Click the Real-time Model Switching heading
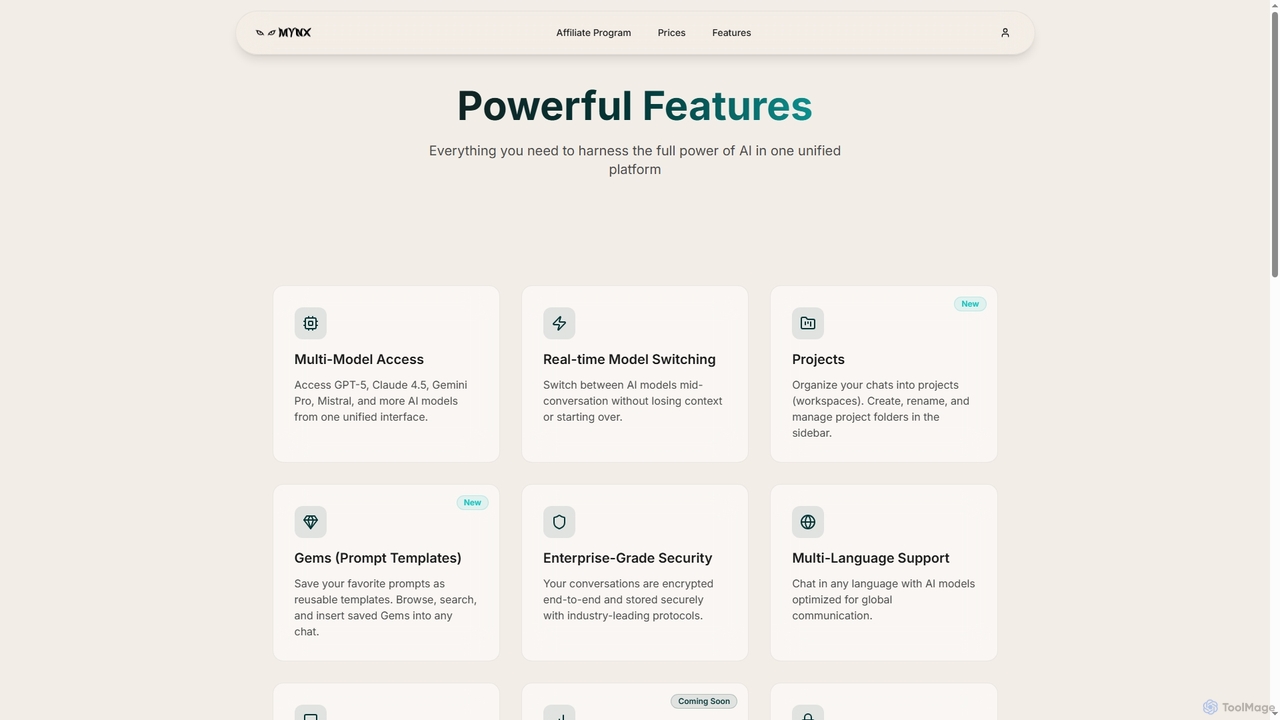This screenshot has width=1280, height=720. click(x=629, y=359)
